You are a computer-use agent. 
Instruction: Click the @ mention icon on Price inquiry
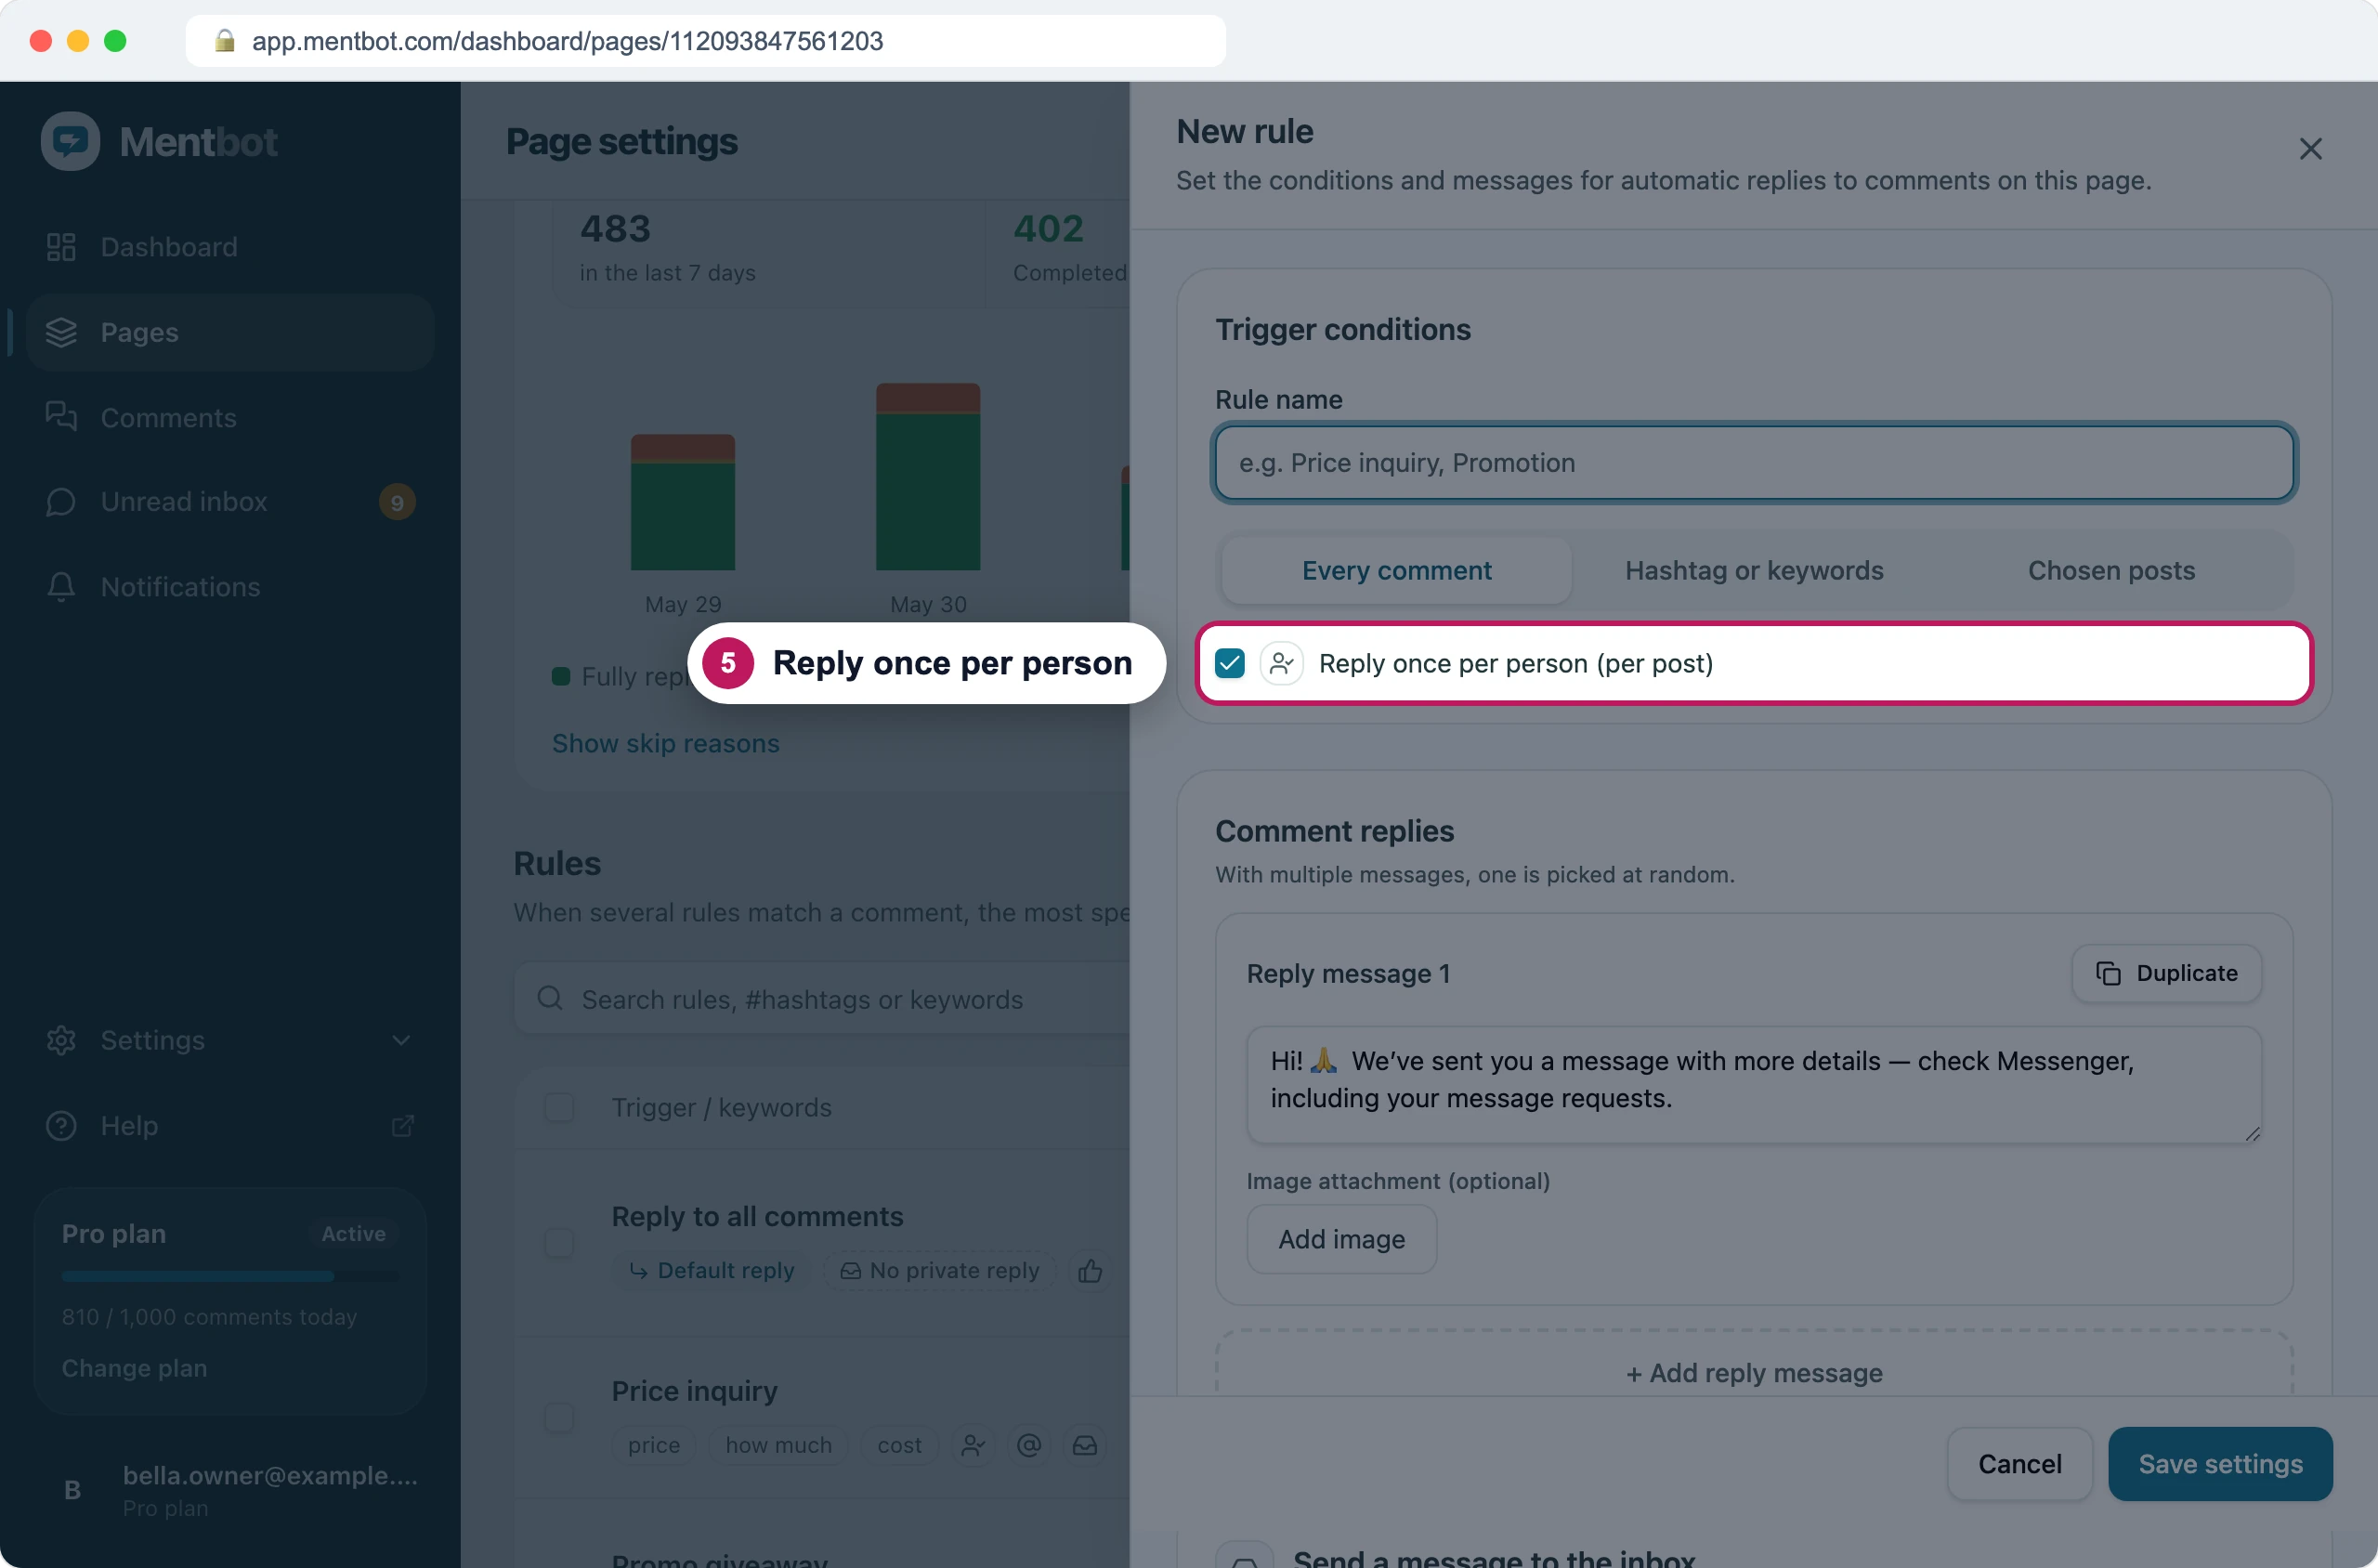click(x=1029, y=1445)
